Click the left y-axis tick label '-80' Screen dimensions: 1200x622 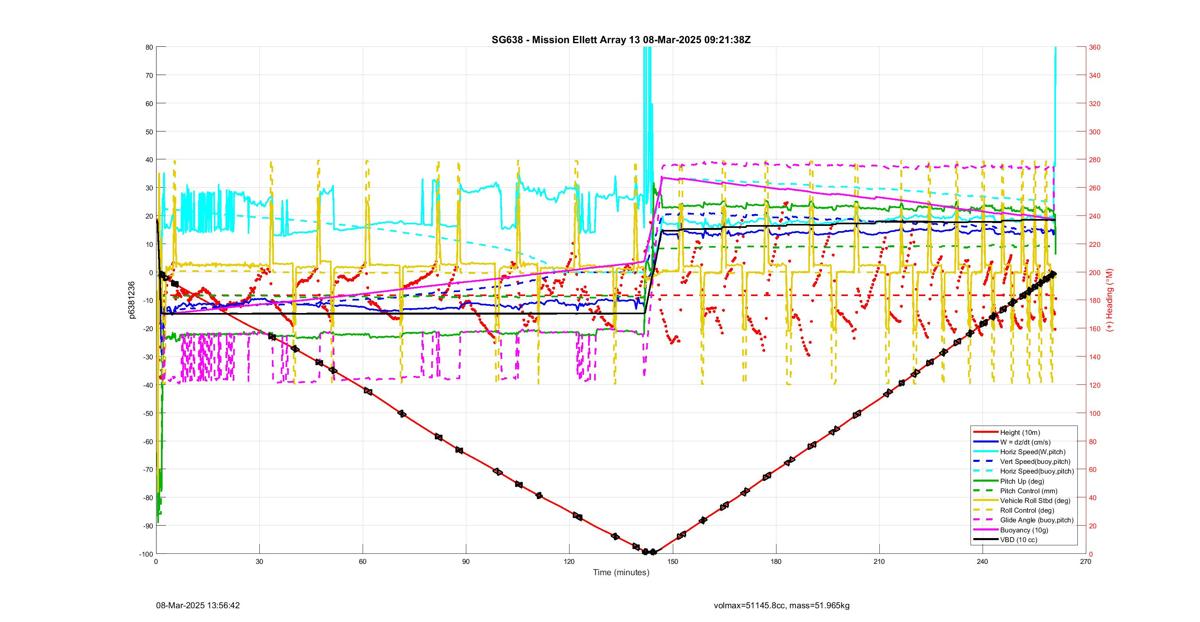coord(147,498)
